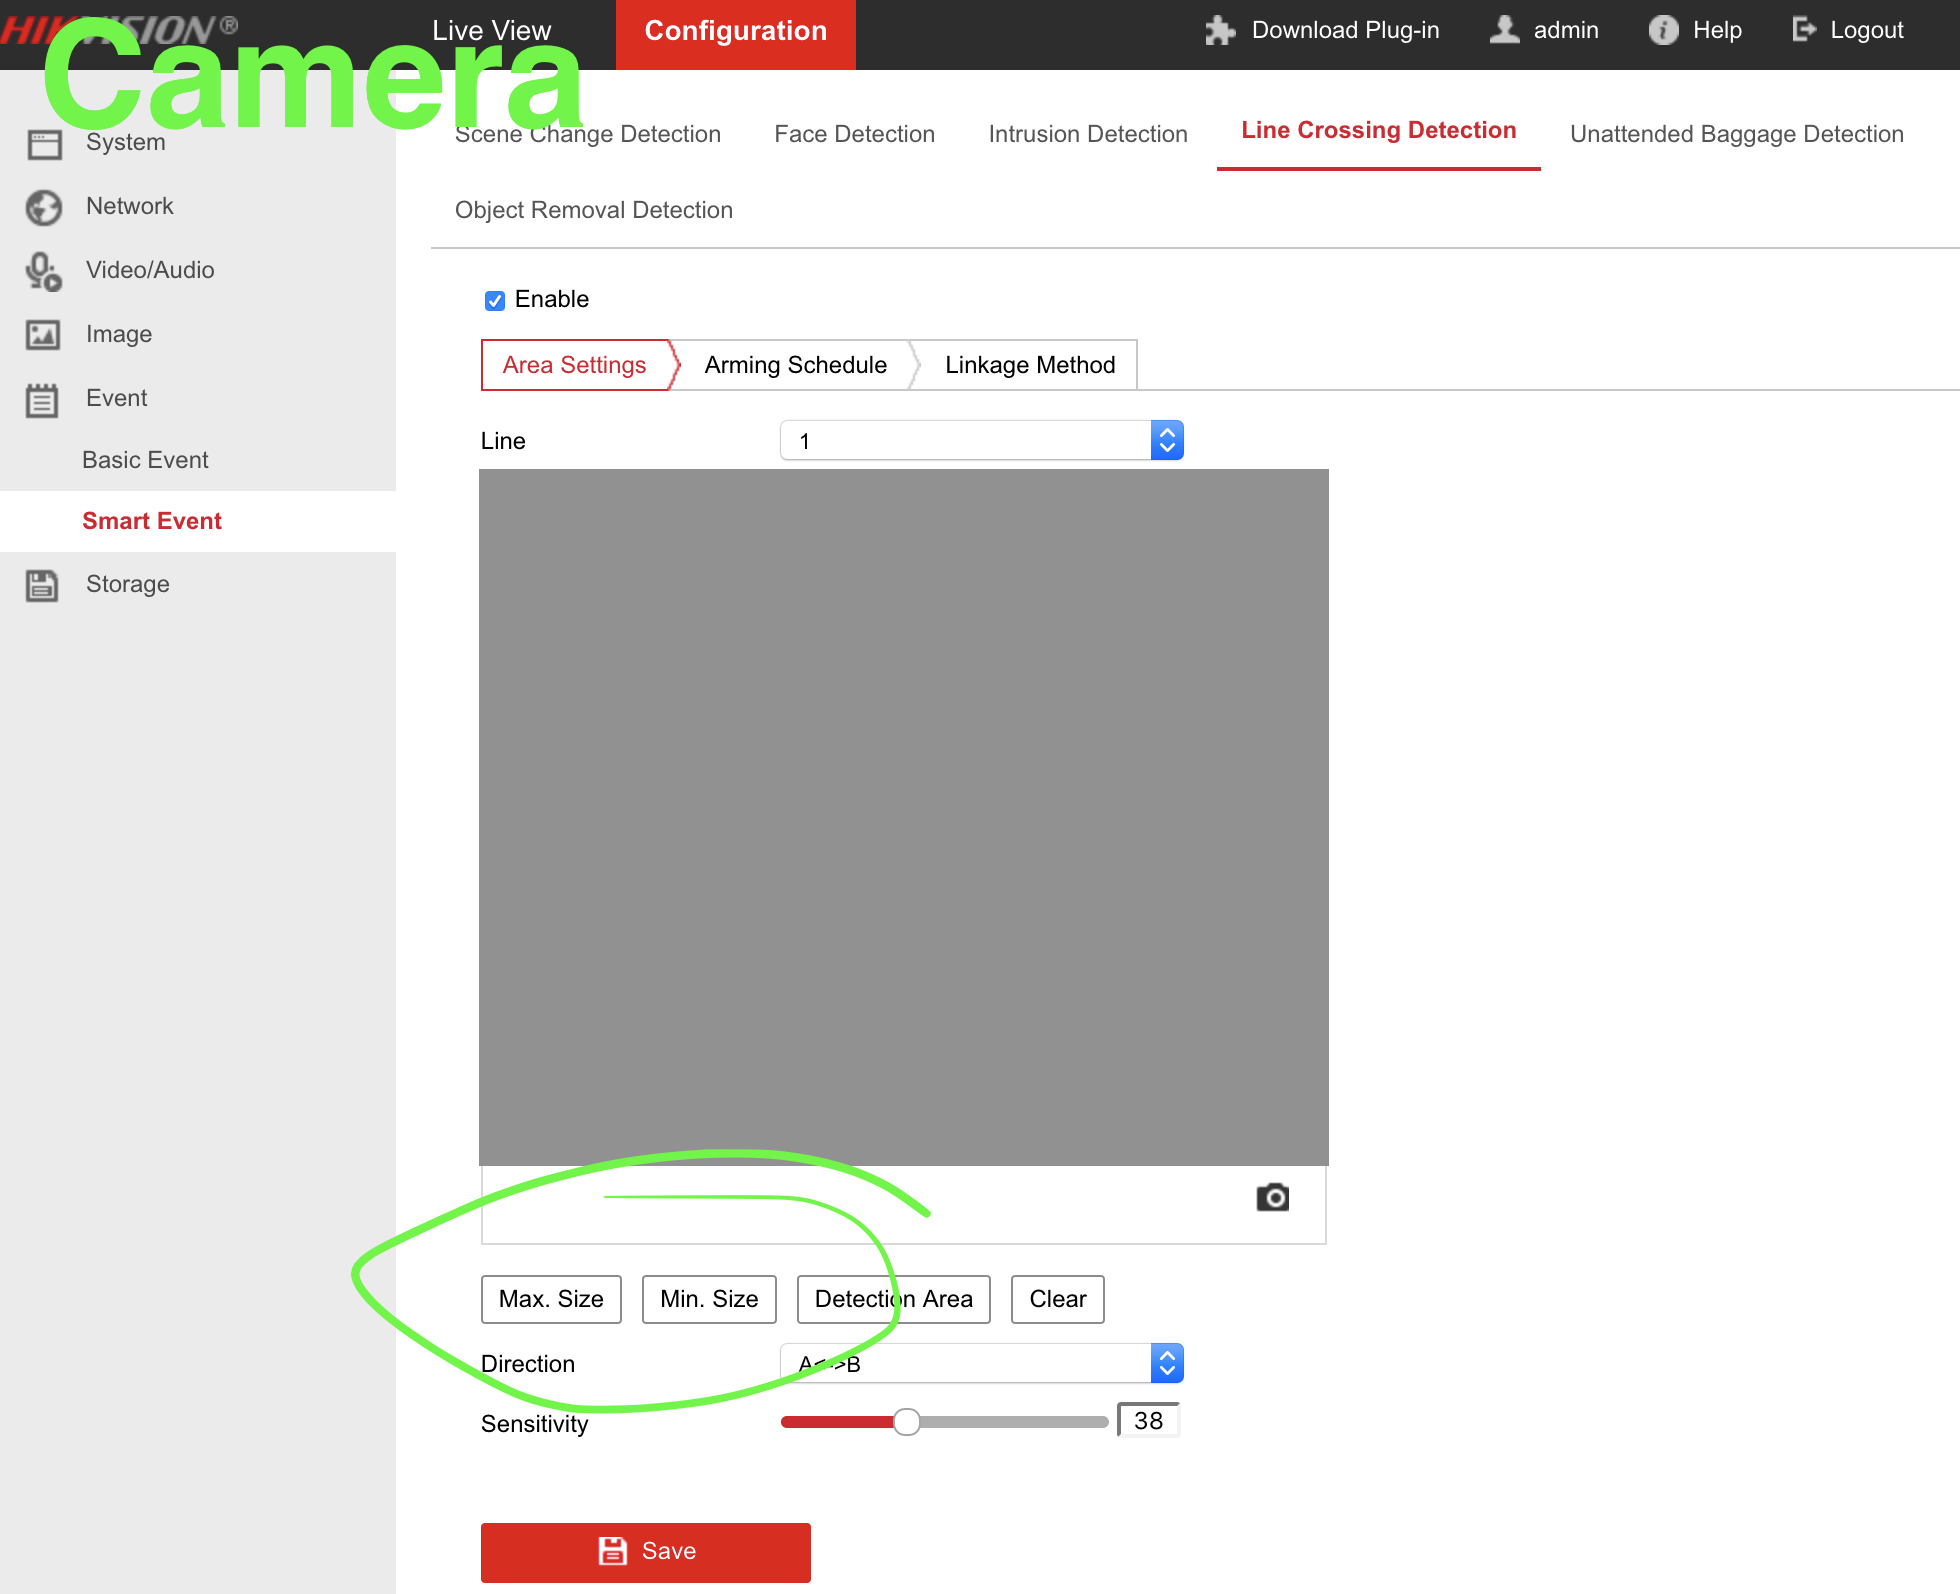Click the Save button
The image size is (1960, 1594).
point(645,1551)
